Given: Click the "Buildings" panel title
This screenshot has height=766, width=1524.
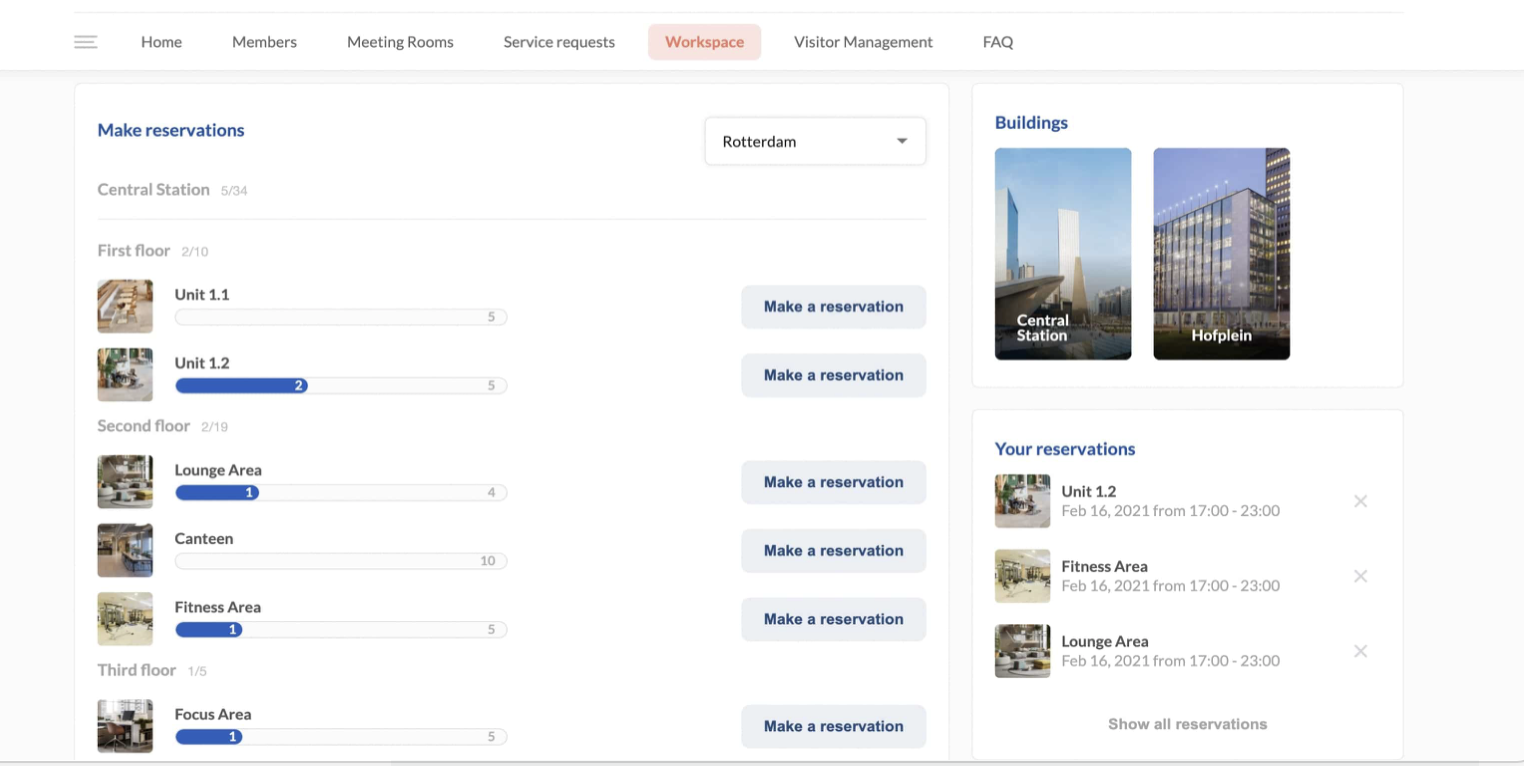Looking at the screenshot, I should click(x=1031, y=123).
